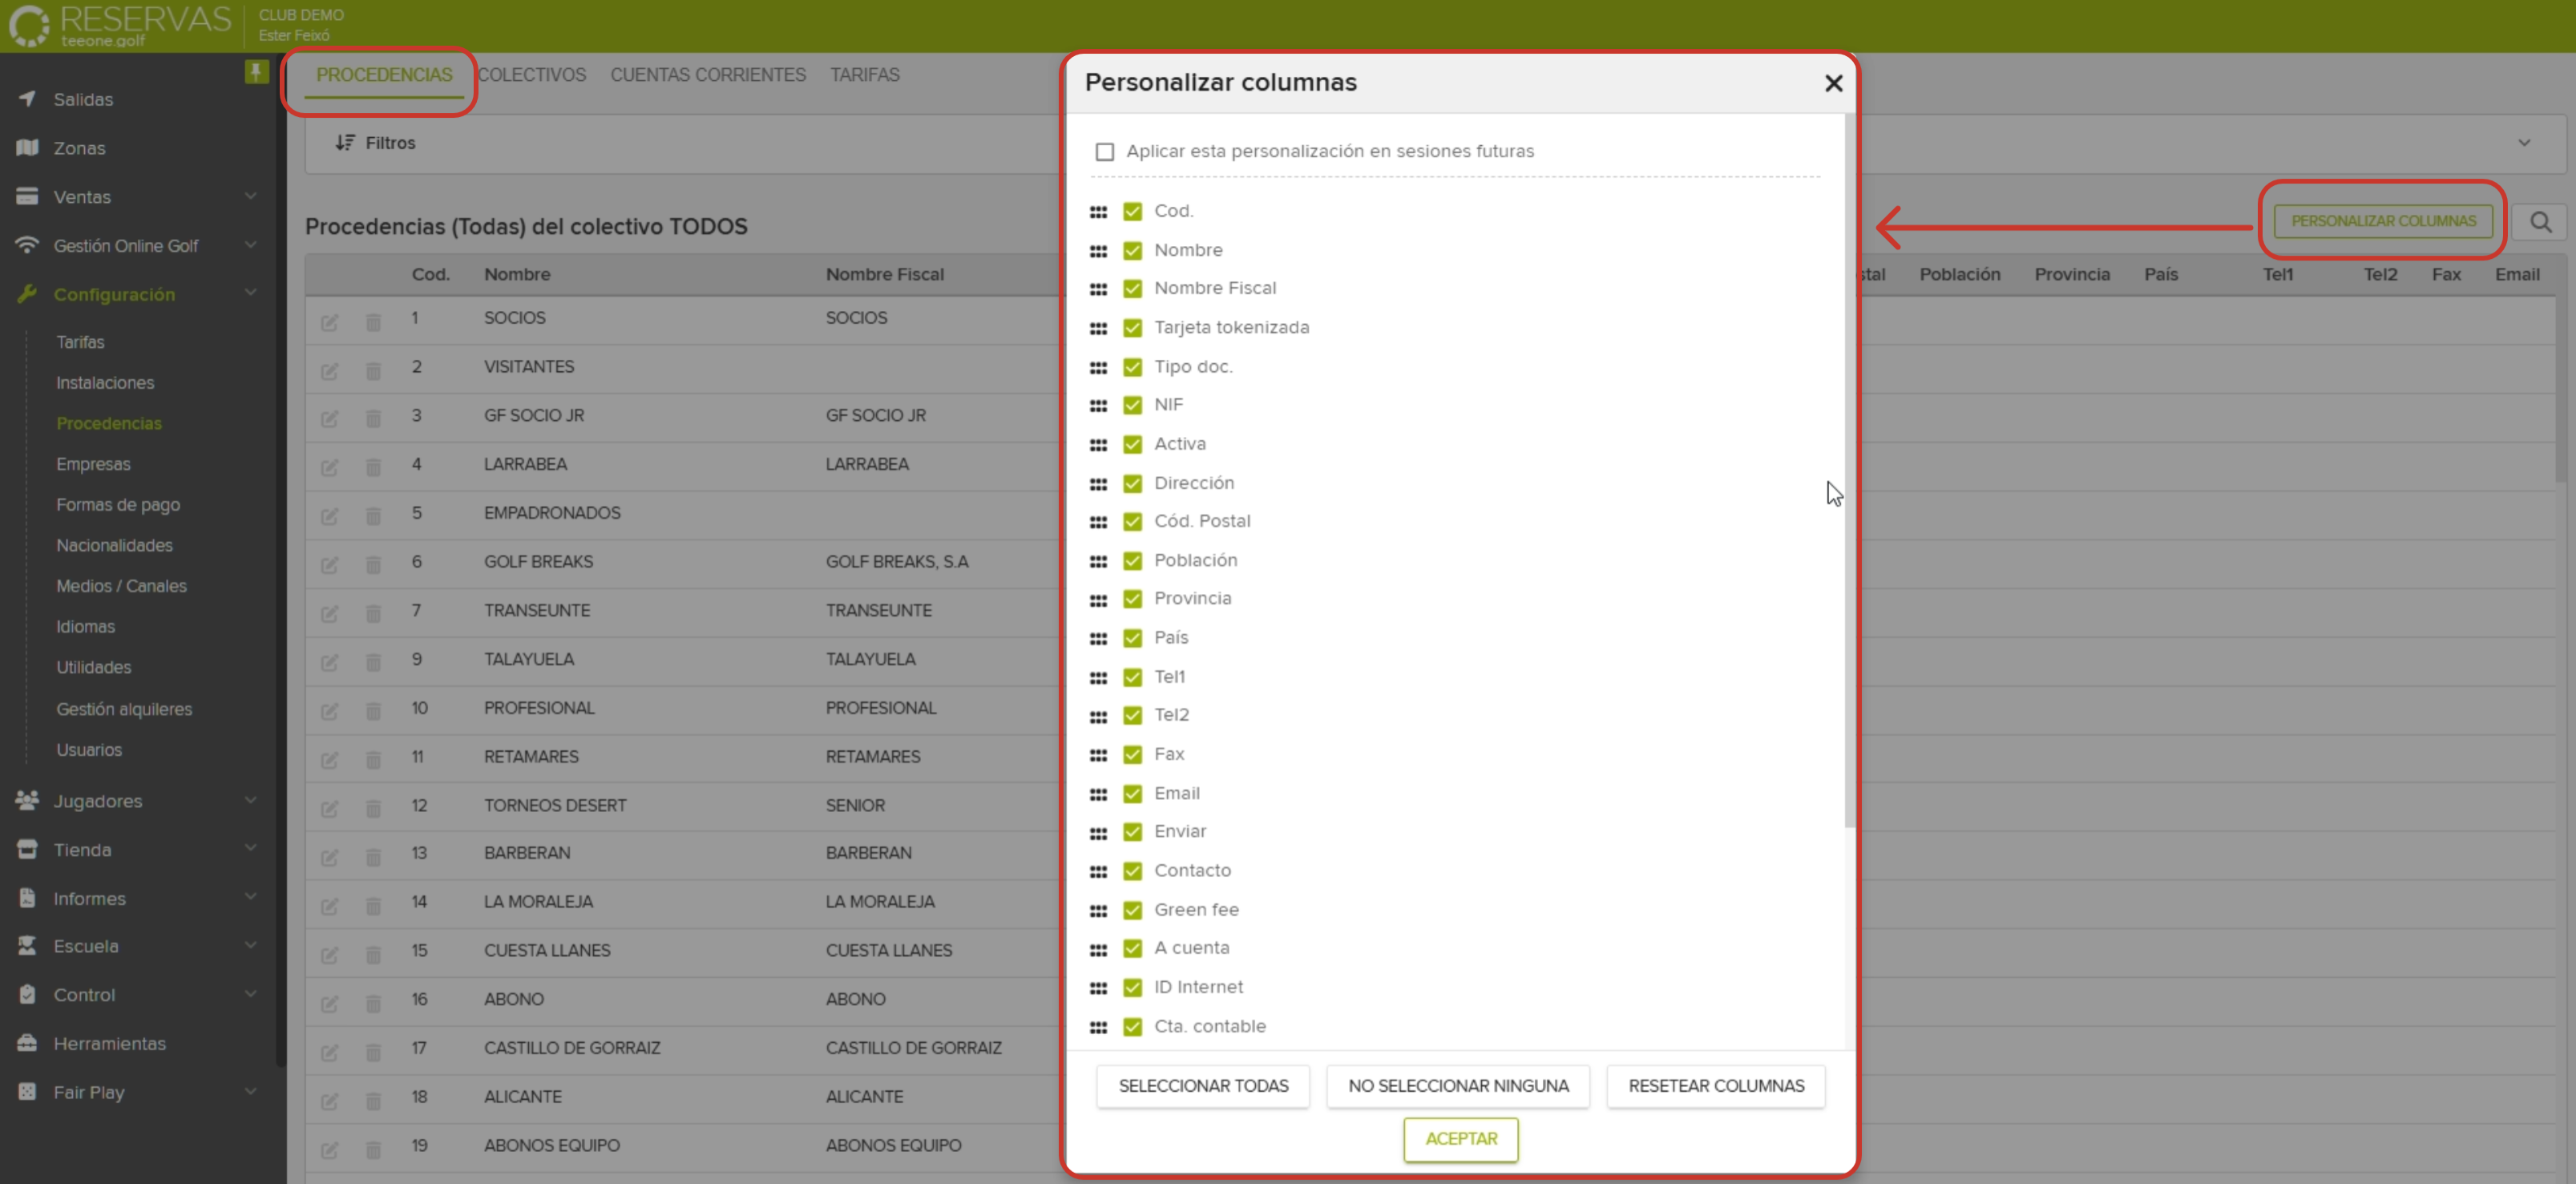Click the Salidas navigation icon

(x=27, y=98)
